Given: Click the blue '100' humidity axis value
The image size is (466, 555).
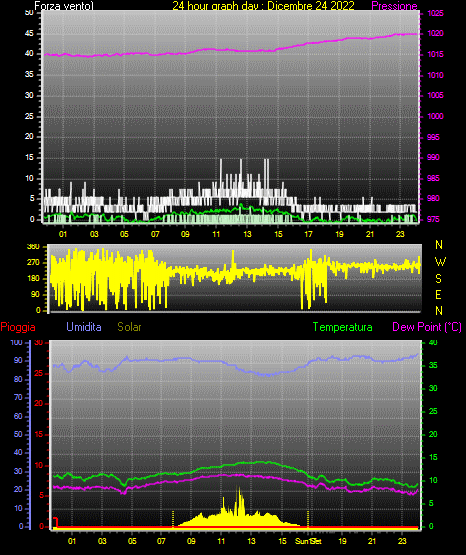Looking at the screenshot, I should click(x=16, y=343).
